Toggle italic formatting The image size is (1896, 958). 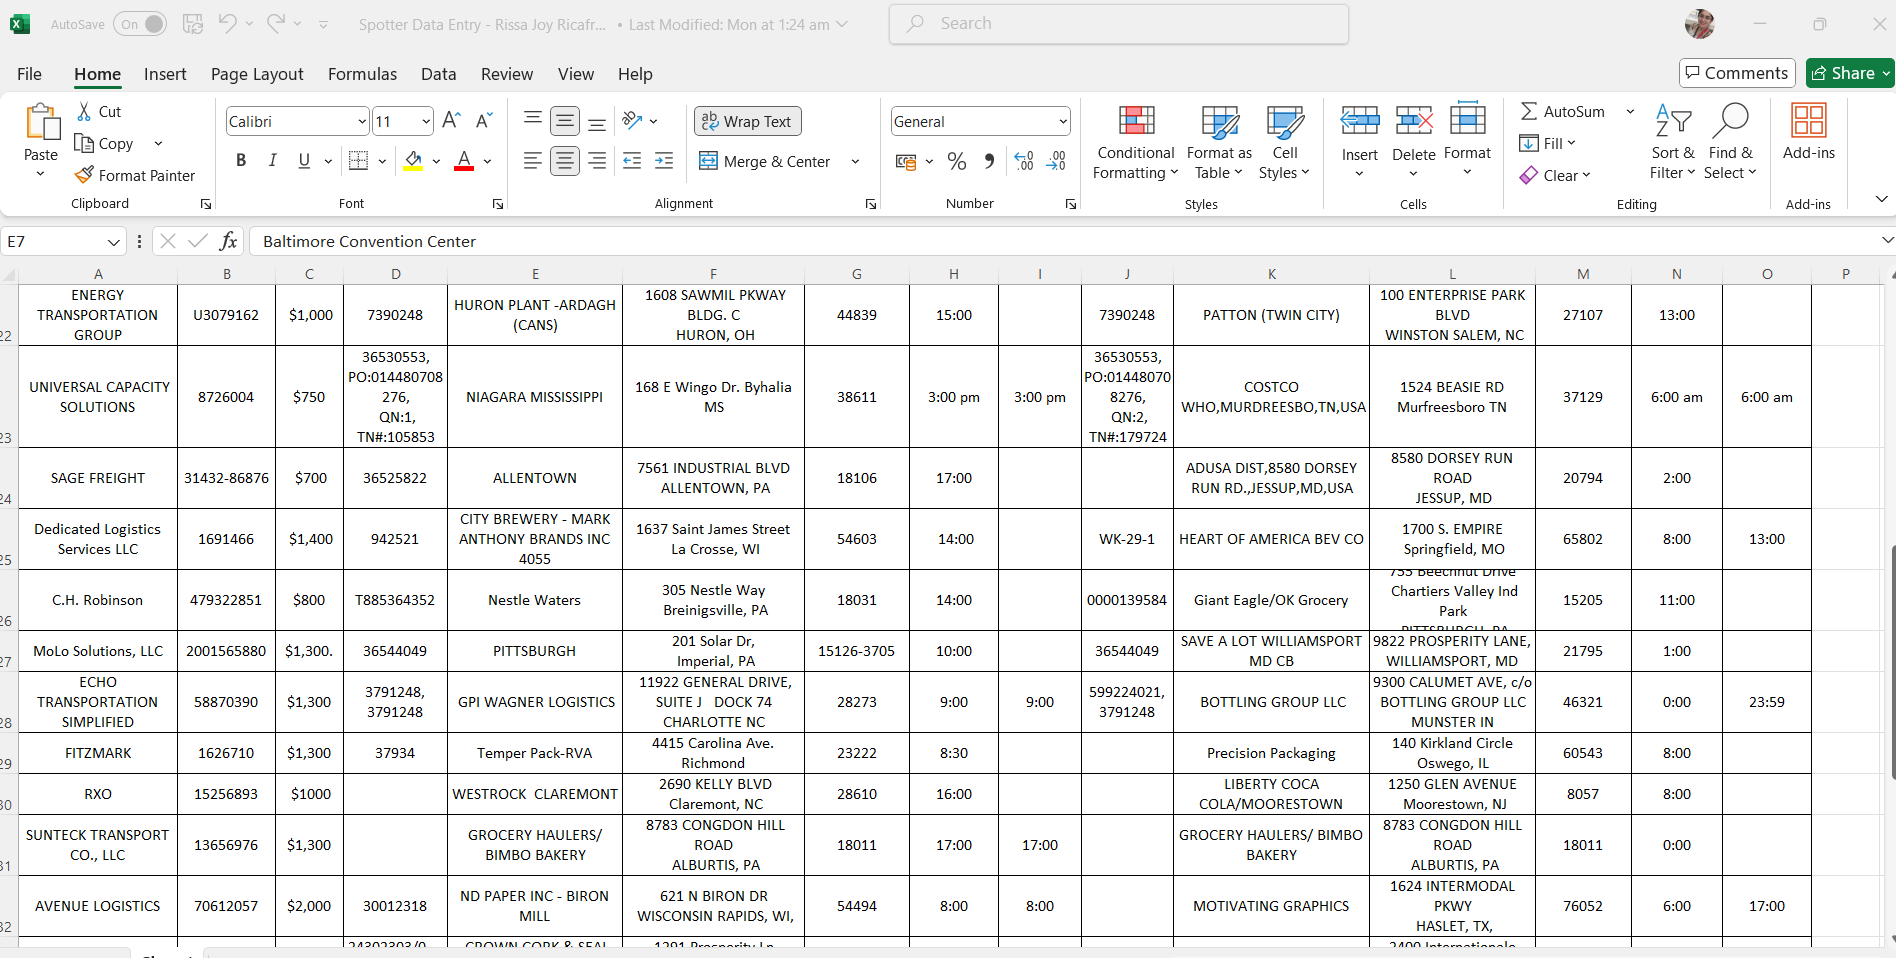pos(272,160)
